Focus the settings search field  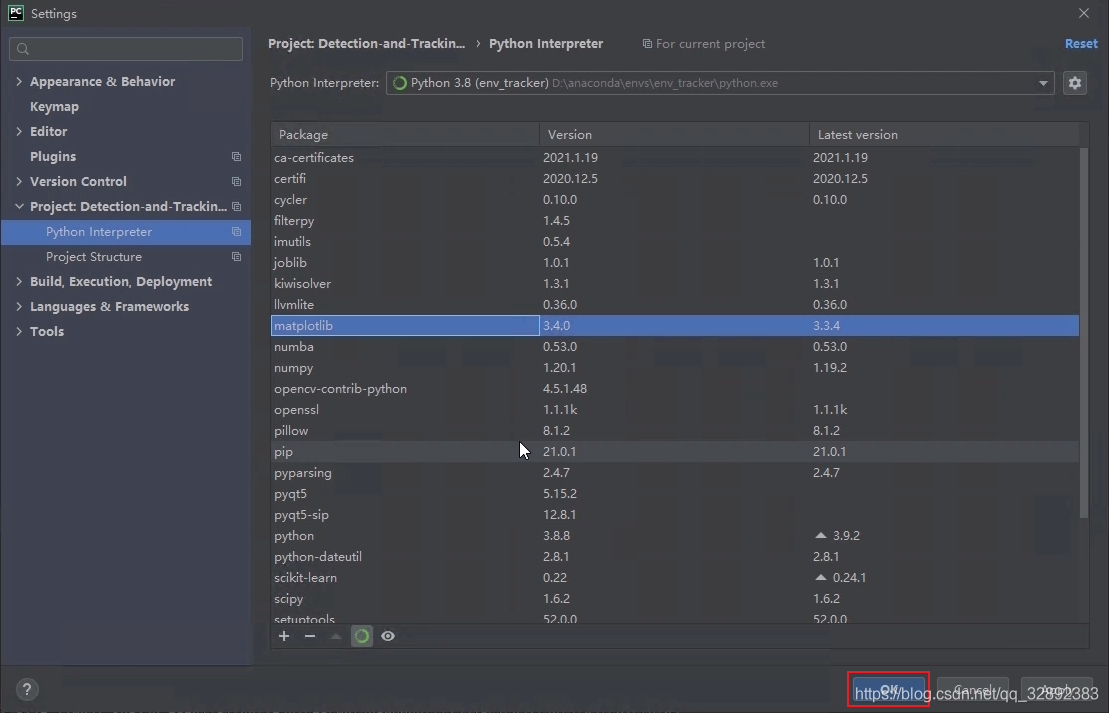[x=126, y=49]
